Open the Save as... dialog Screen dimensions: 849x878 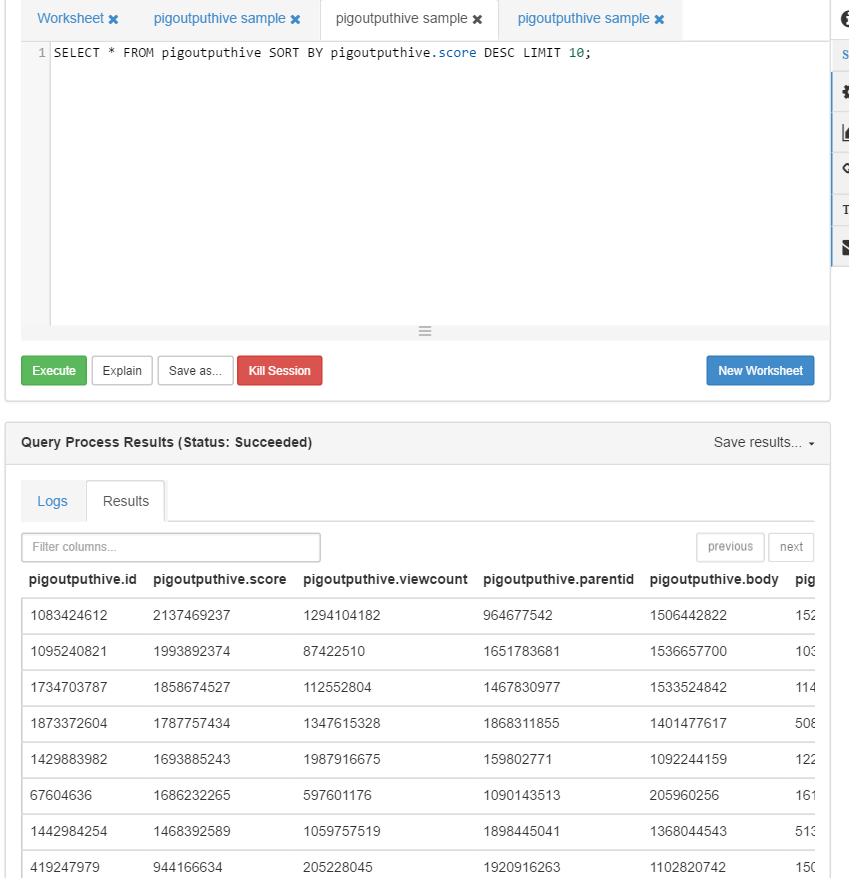(x=195, y=371)
